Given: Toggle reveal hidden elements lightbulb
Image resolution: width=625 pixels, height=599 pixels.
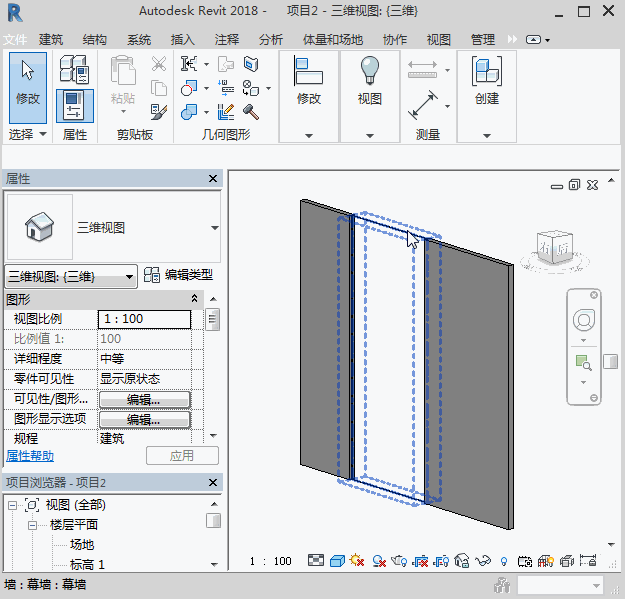Looking at the screenshot, I should pos(503,561).
